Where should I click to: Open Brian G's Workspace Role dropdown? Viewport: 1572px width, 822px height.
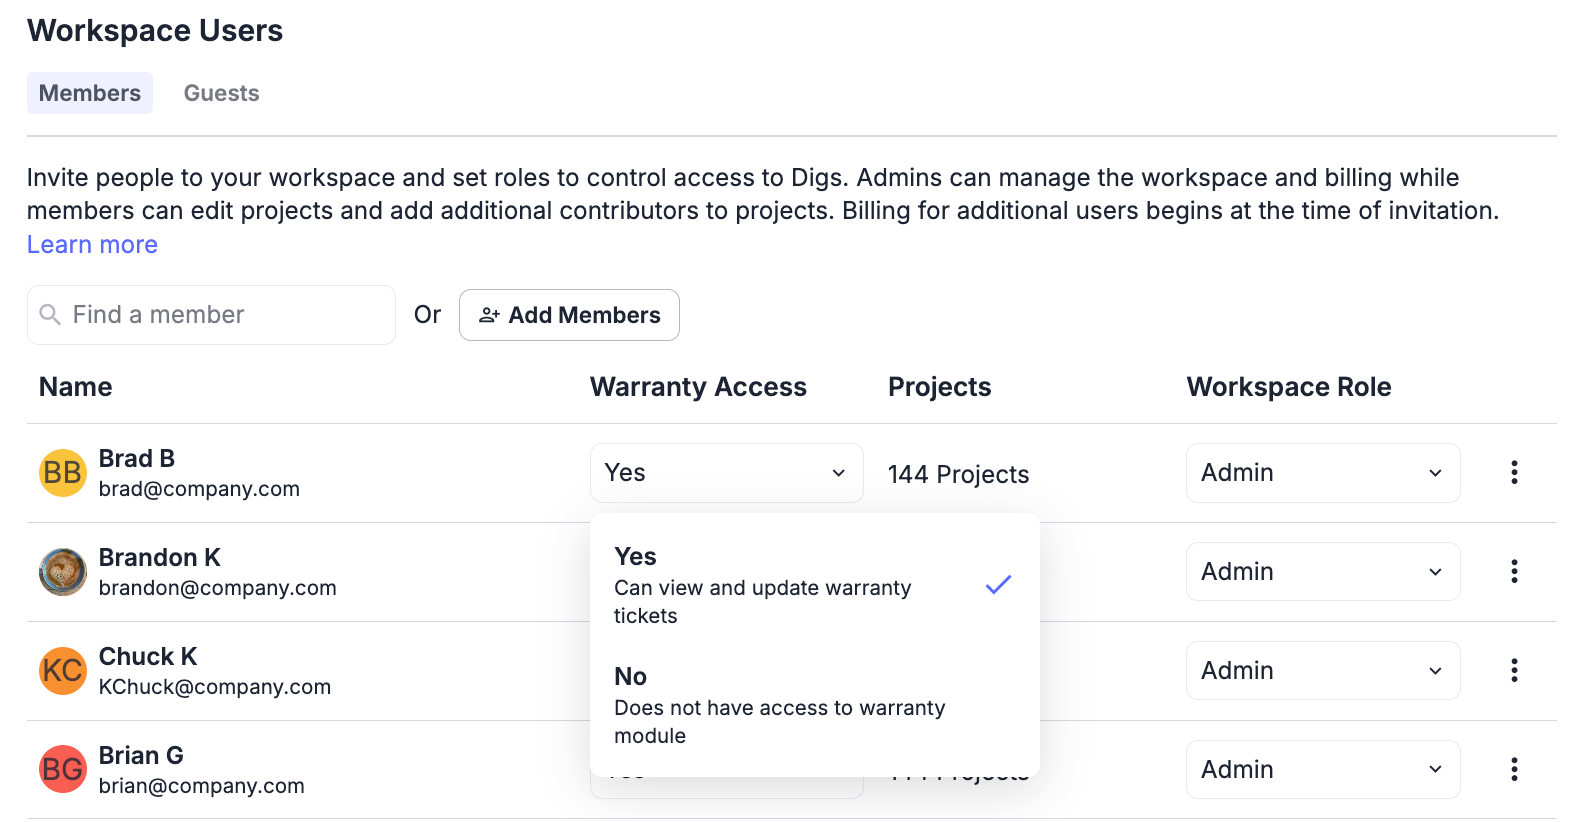tap(1322, 770)
